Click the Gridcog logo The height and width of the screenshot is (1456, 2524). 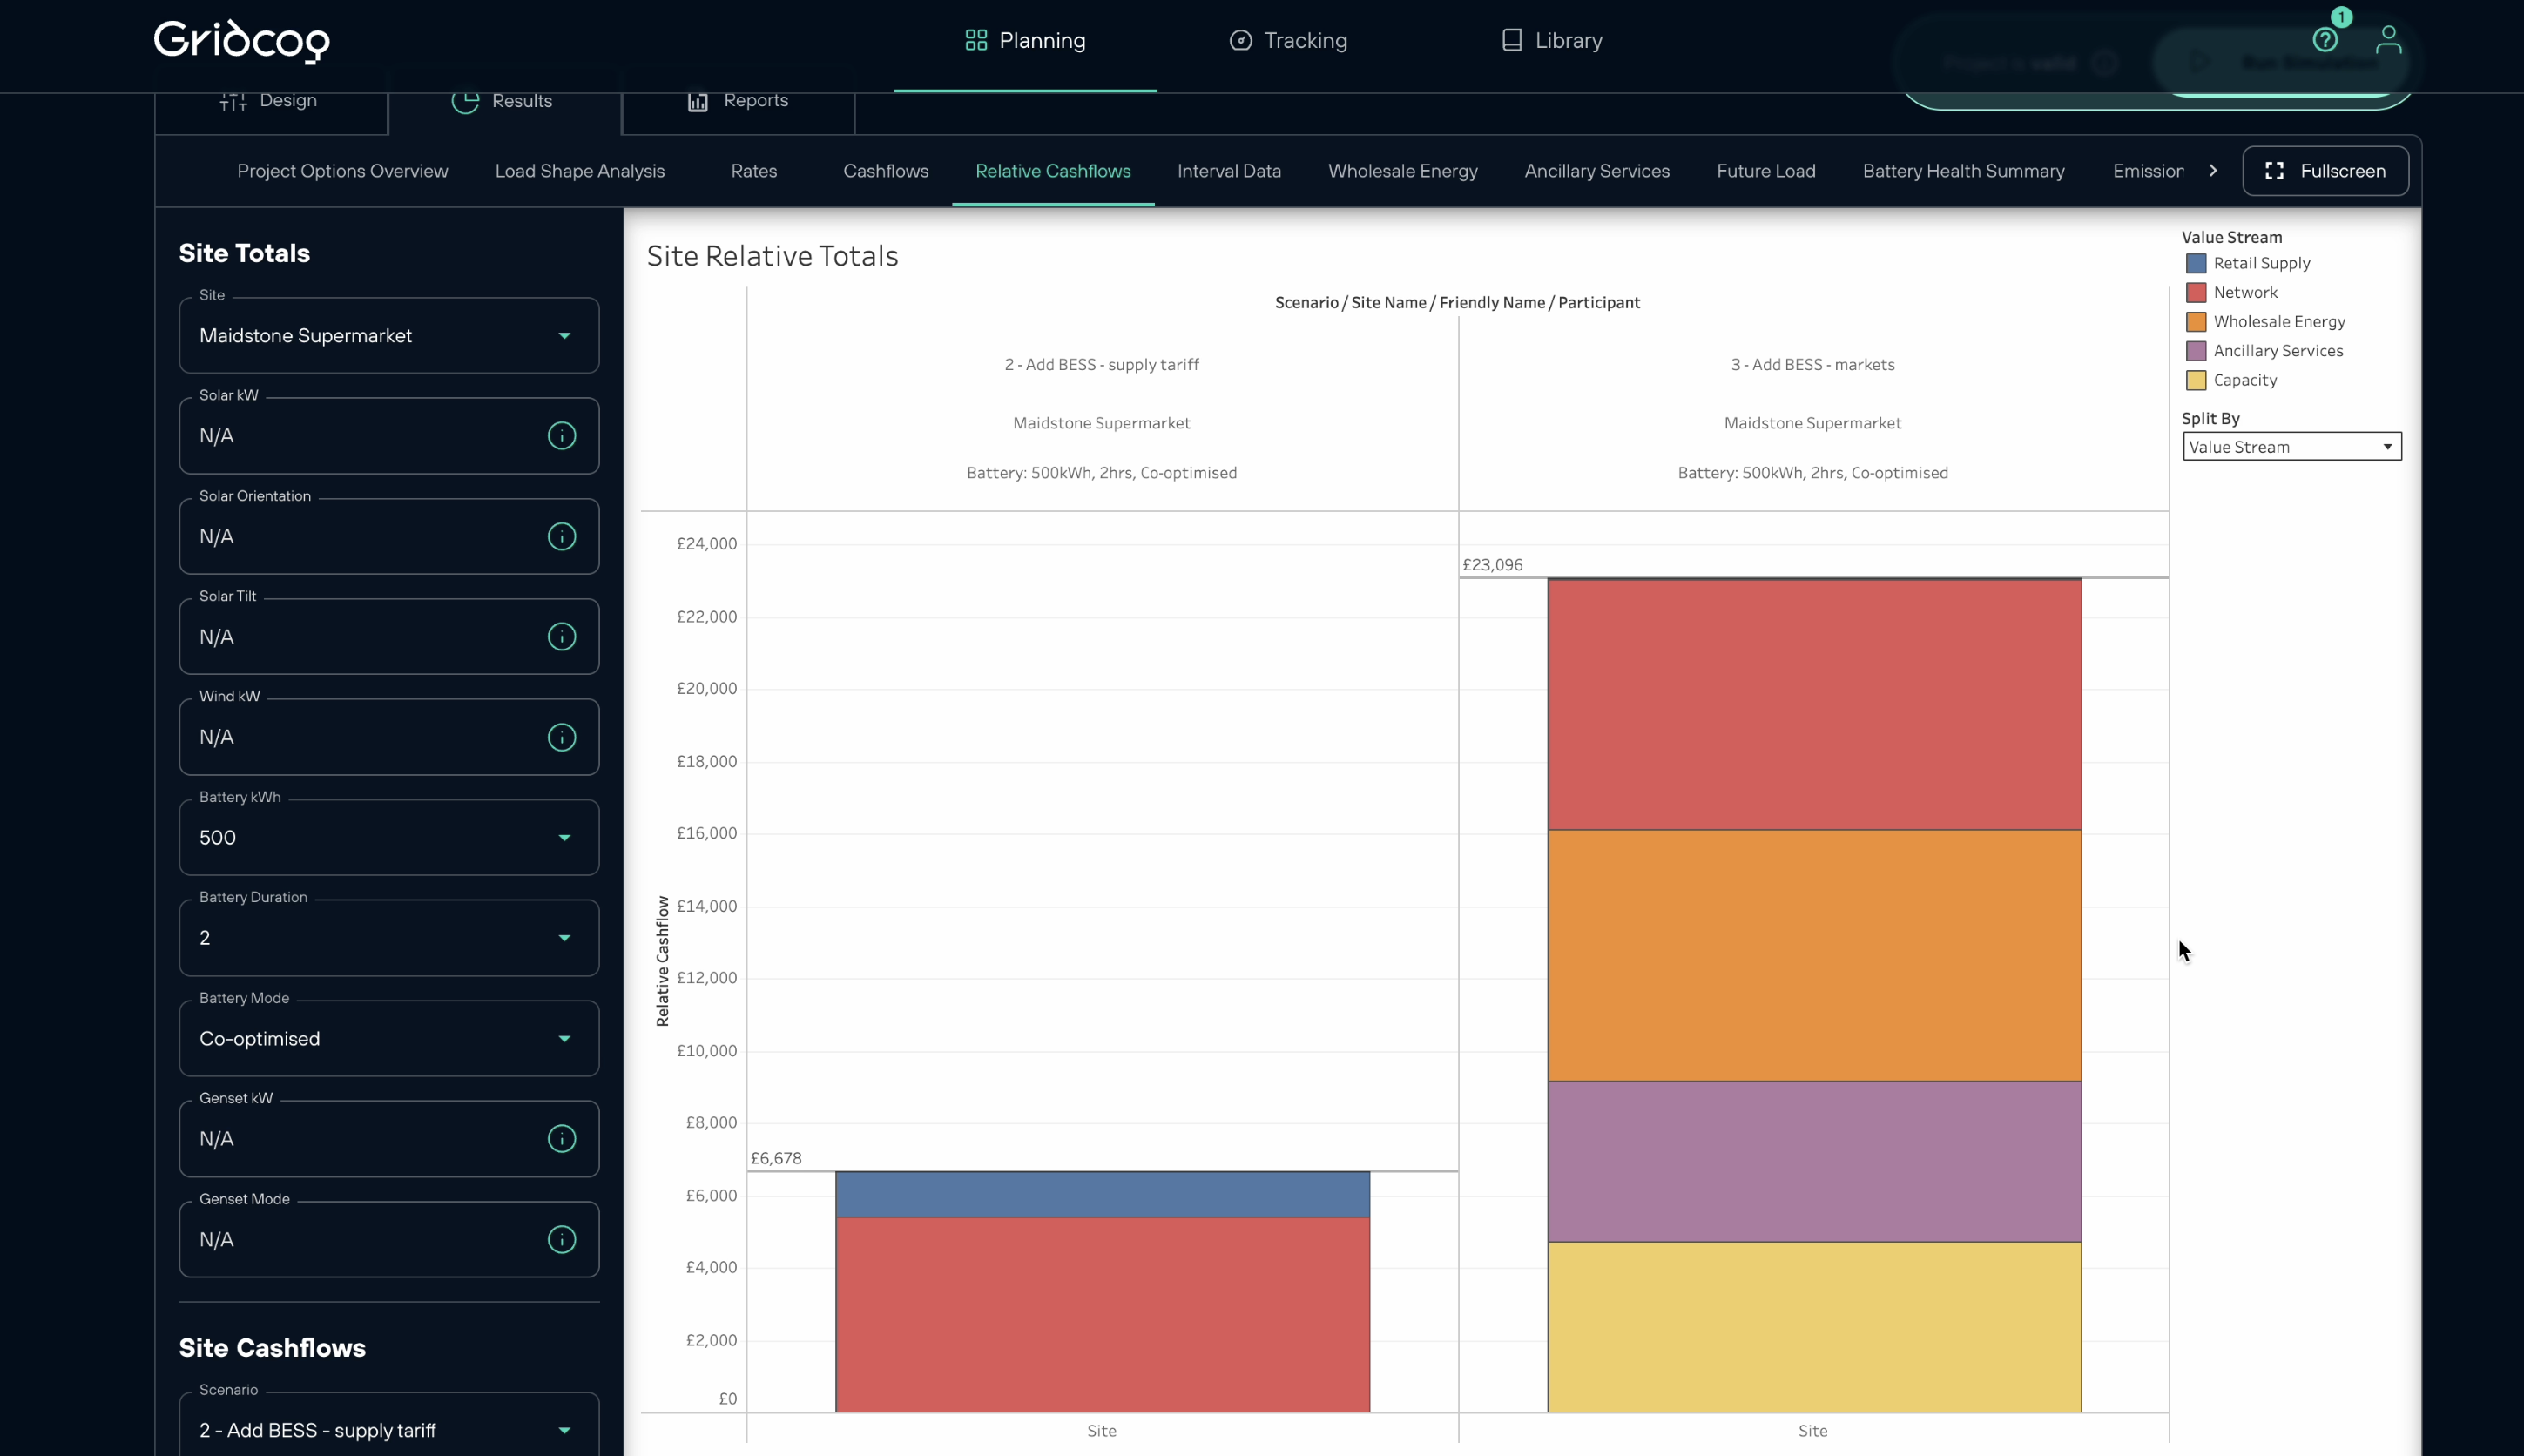240,41
